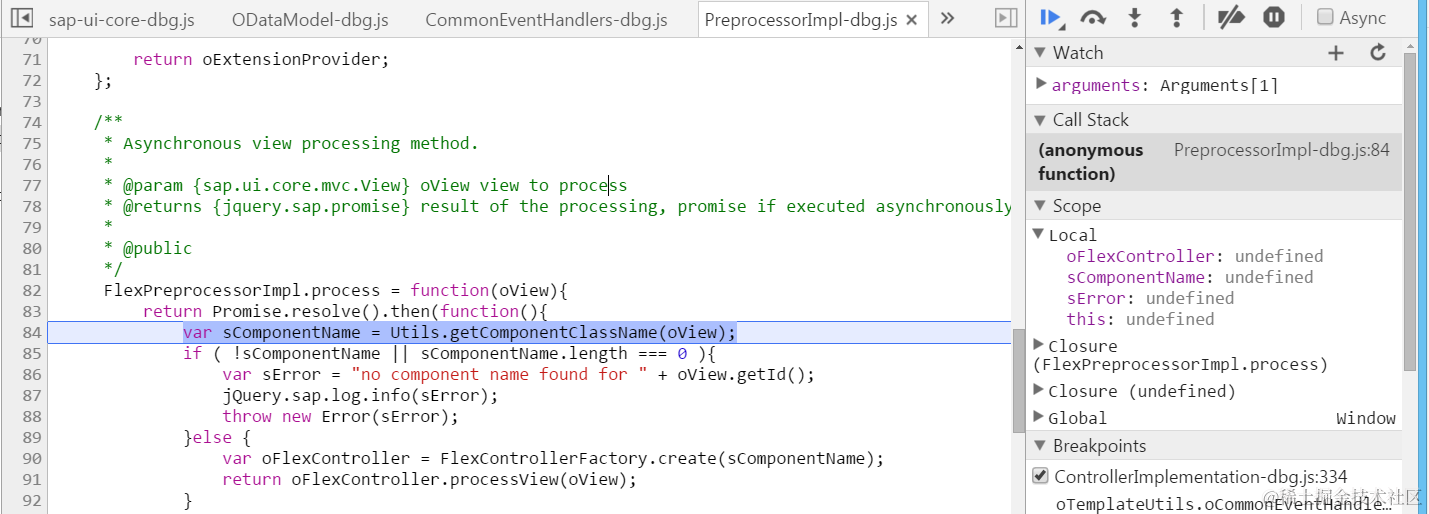Select the PreprocessorImpl-dbg.js tab
Image resolution: width=1429 pixels, height=514 pixels.
pos(801,19)
